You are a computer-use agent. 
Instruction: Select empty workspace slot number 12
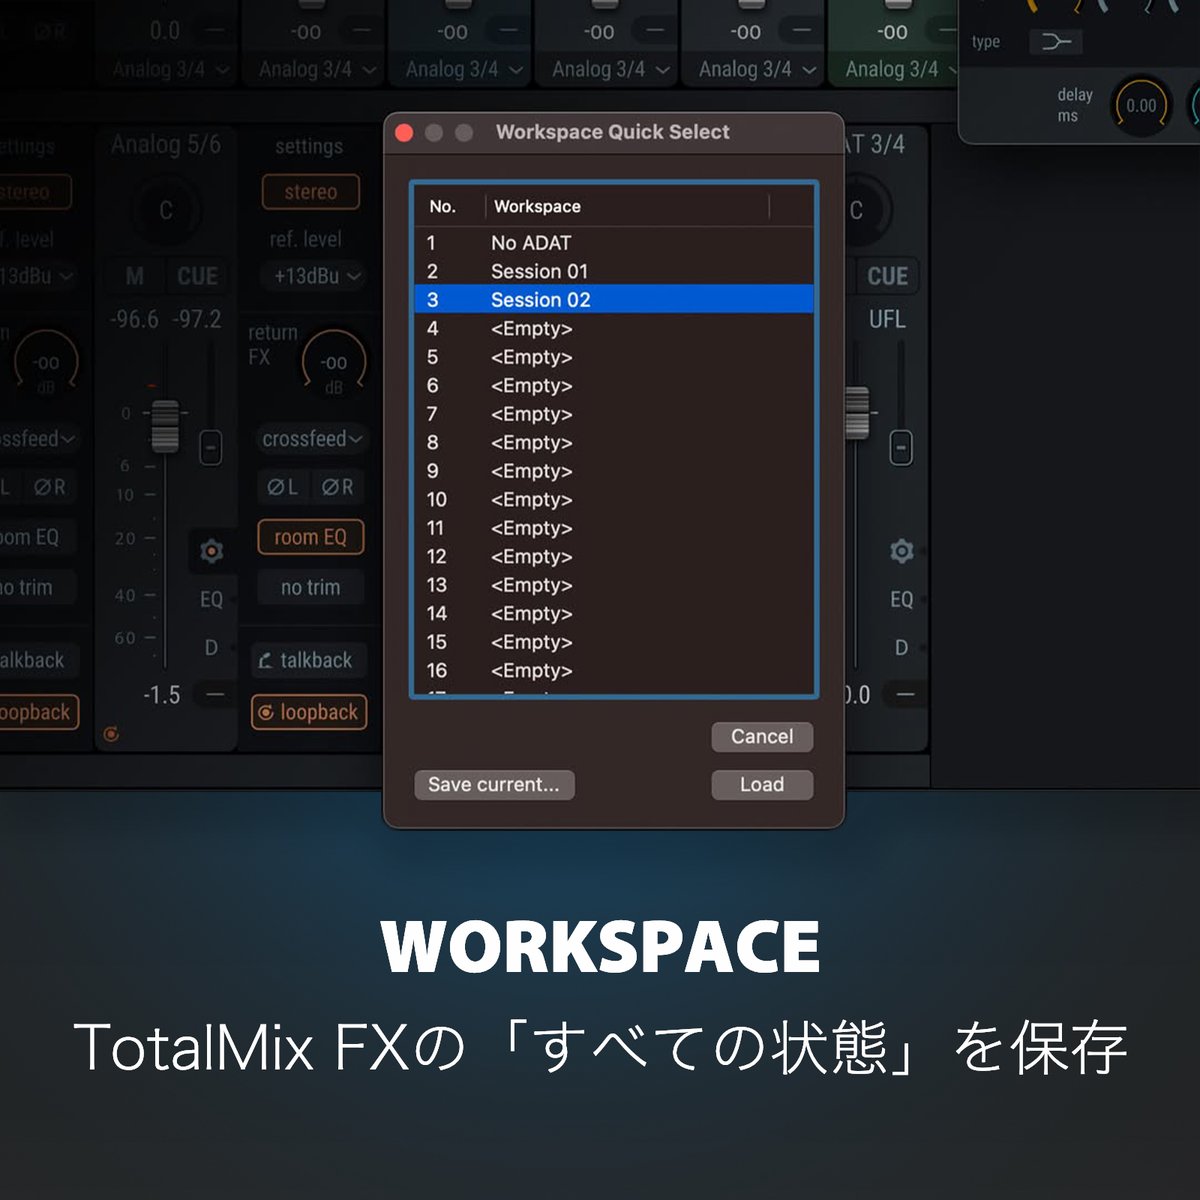click(x=614, y=556)
